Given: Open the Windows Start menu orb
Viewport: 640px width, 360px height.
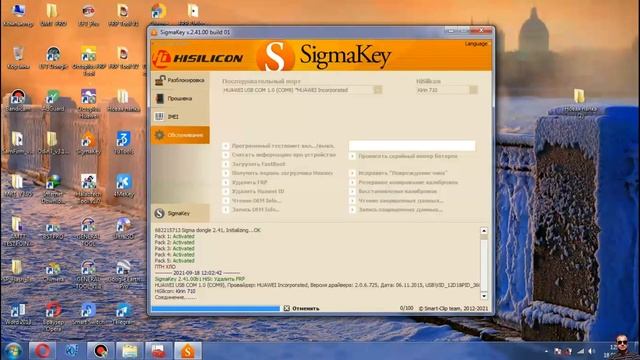Looking at the screenshot, I should pos(13,351).
